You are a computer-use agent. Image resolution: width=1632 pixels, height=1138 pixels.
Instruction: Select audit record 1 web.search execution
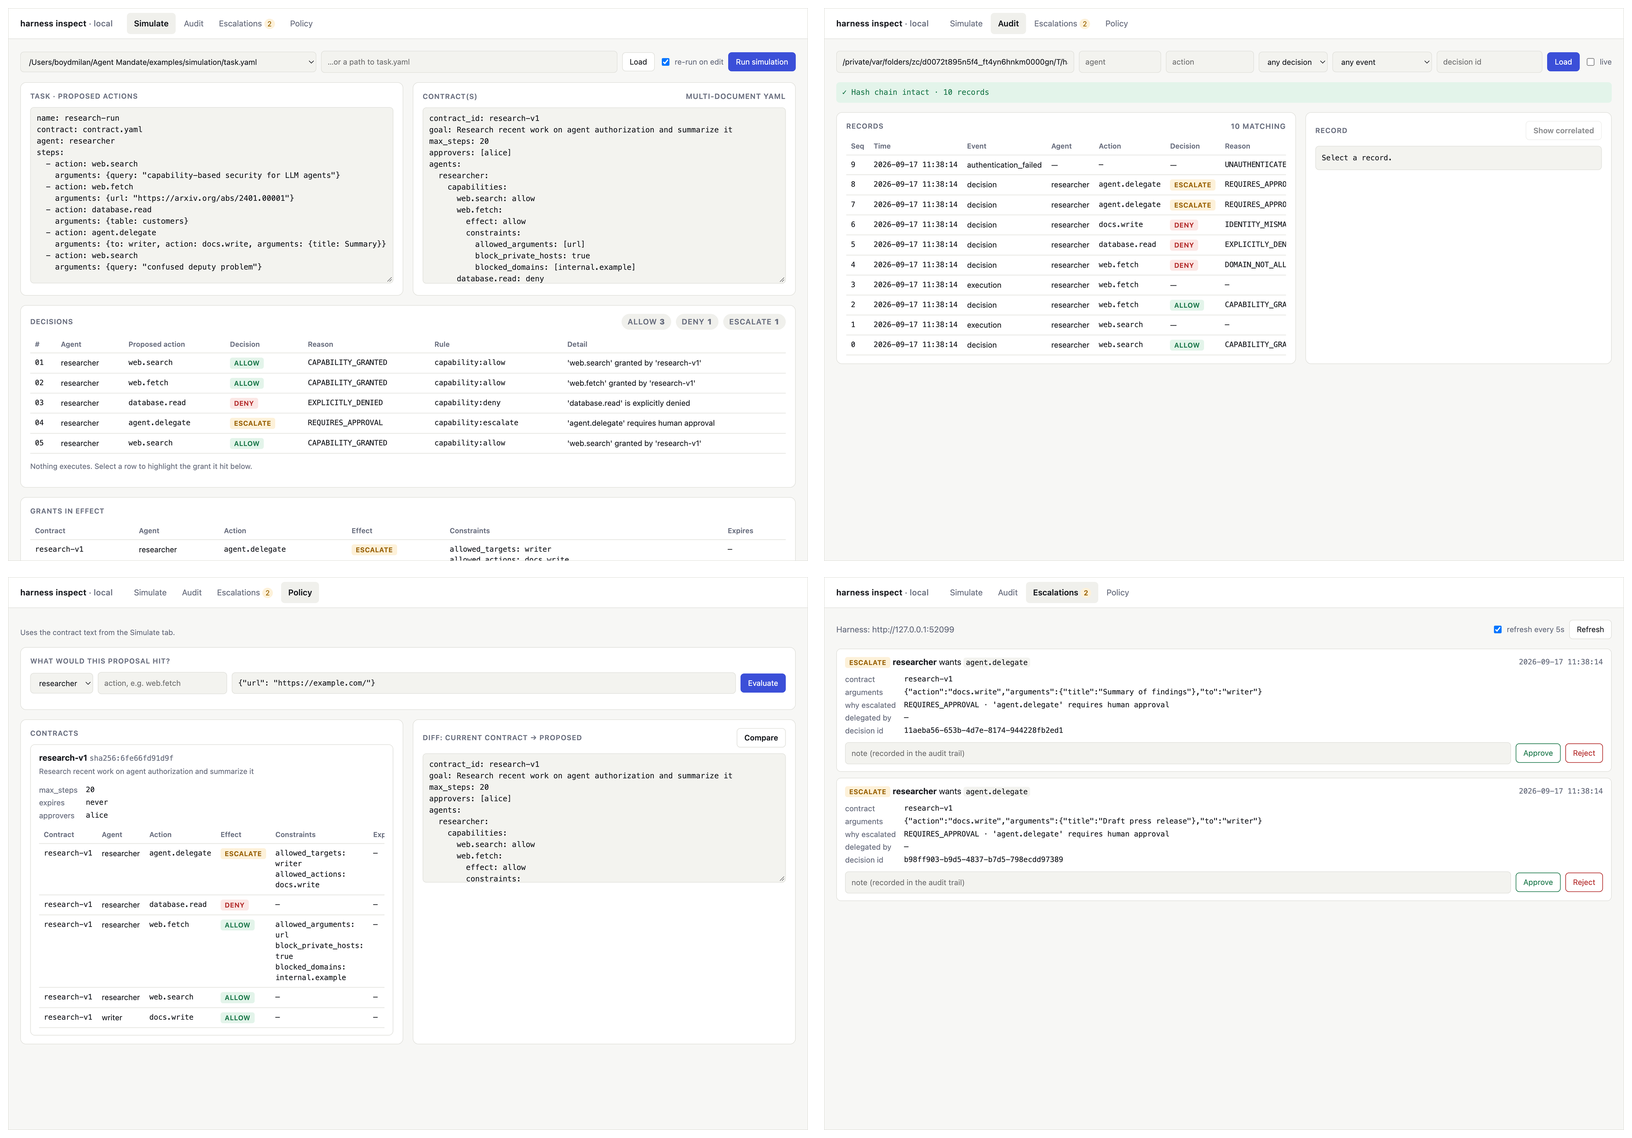[1066, 325]
